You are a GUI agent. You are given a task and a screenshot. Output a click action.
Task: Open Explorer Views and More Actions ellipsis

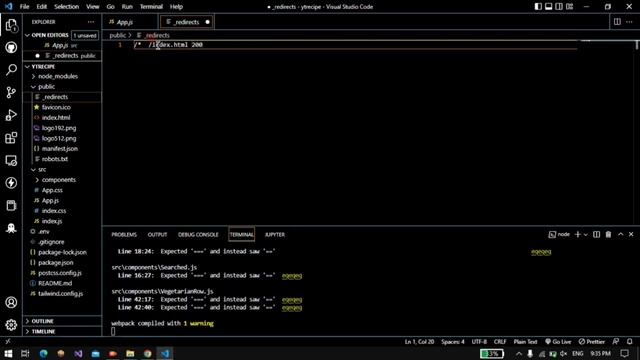pyautogui.click(x=91, y=22)
